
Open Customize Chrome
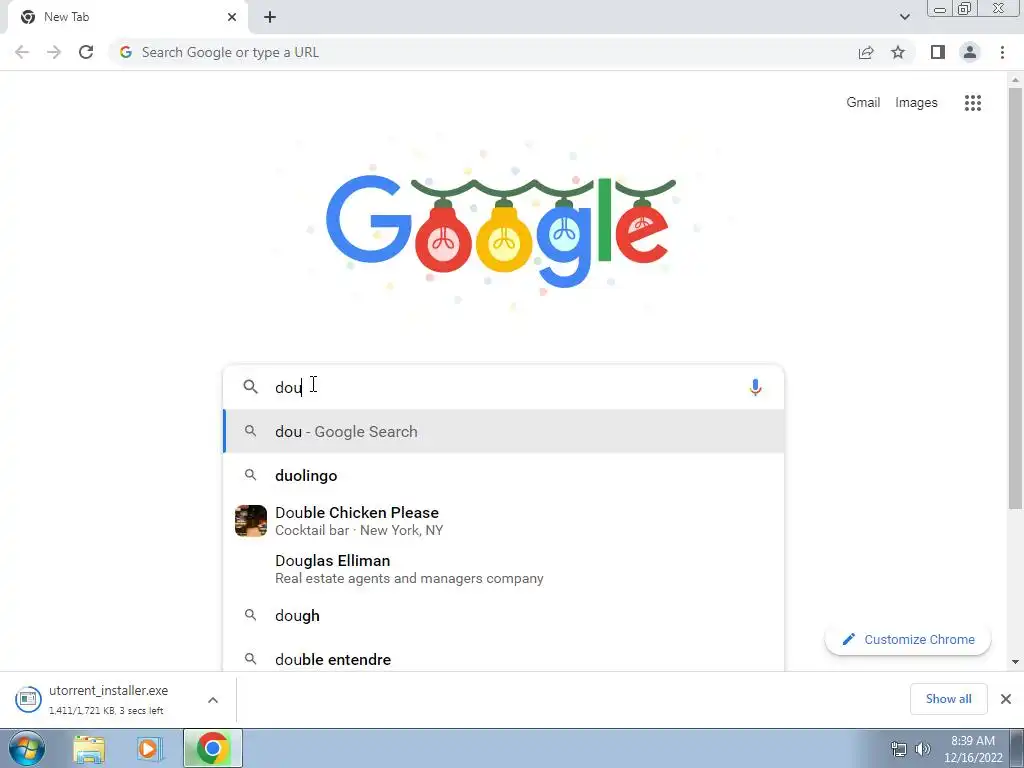908,639
